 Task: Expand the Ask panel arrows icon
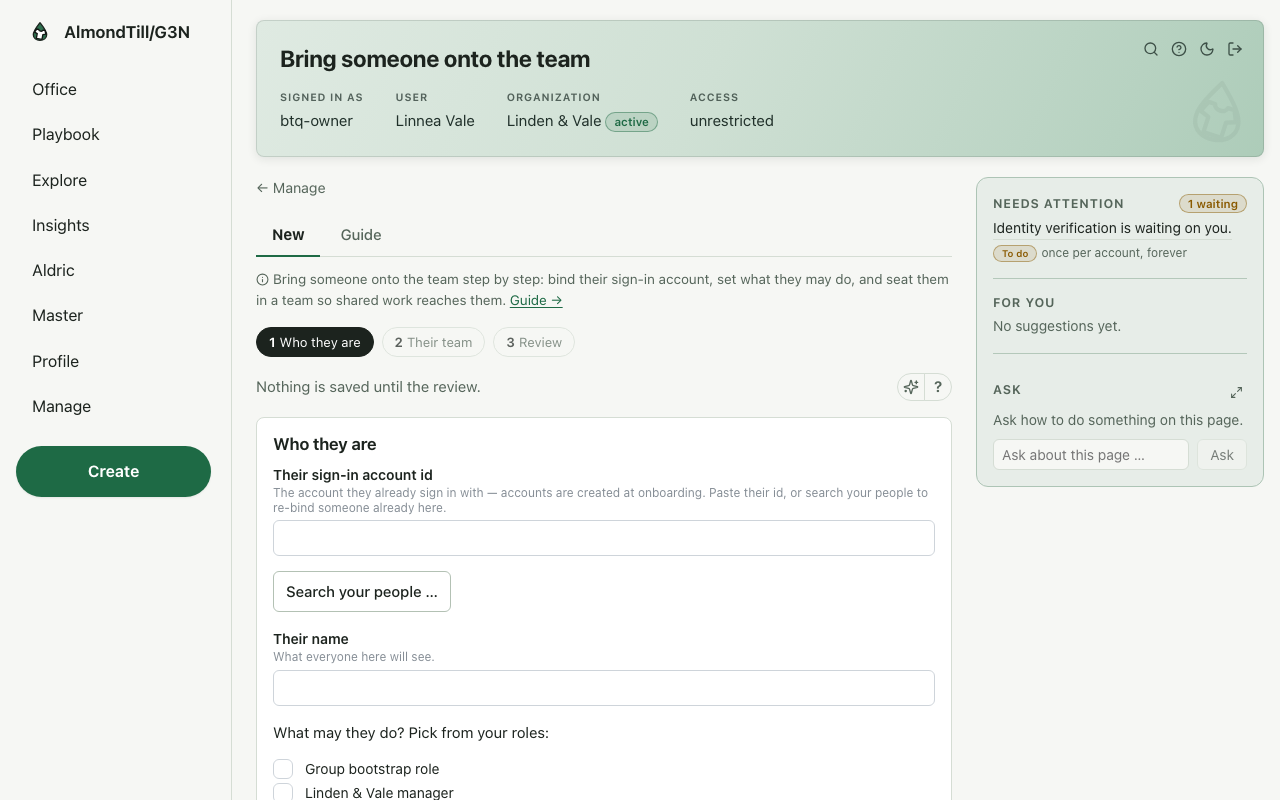pyautogui.click(x=1236, y=392)
